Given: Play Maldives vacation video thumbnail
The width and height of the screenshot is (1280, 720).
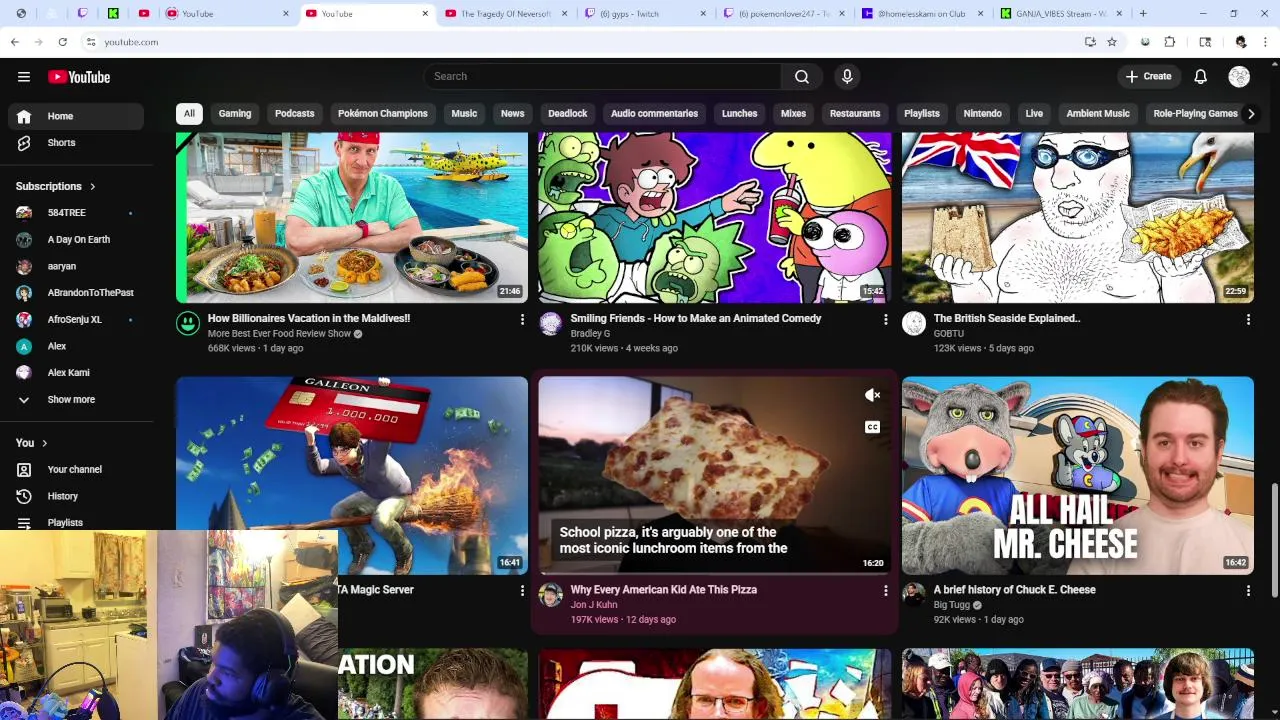Looking at the screenshot, I should (352, 217).
